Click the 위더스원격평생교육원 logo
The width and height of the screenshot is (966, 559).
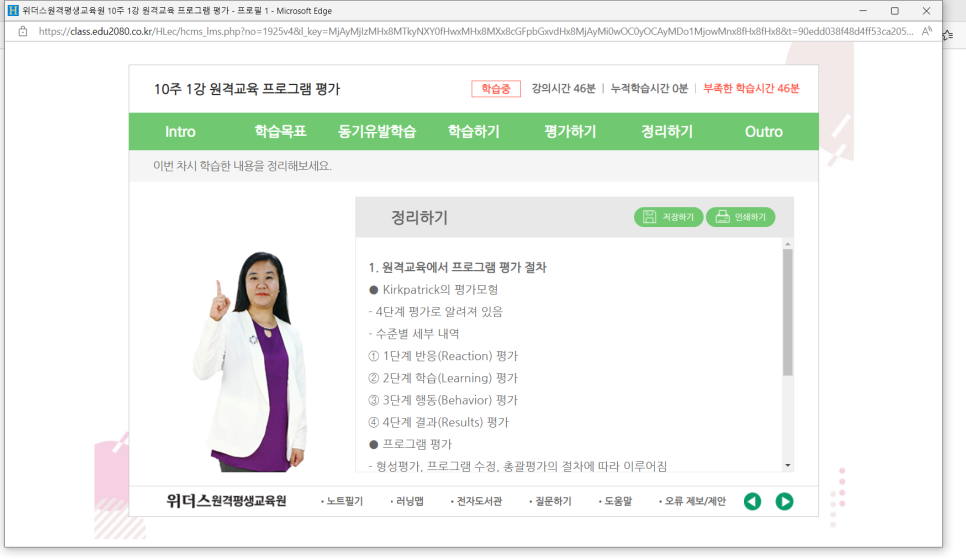click(x=226, y=501)
